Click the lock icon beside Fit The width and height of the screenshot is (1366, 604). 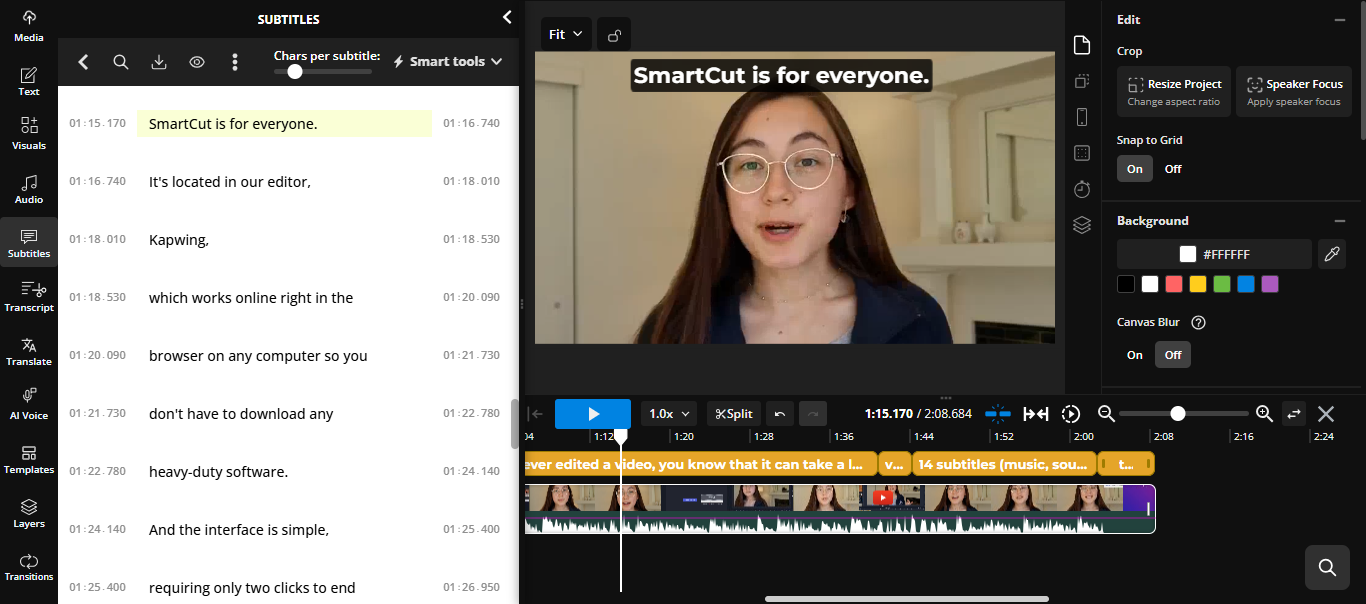pos(614,35)
